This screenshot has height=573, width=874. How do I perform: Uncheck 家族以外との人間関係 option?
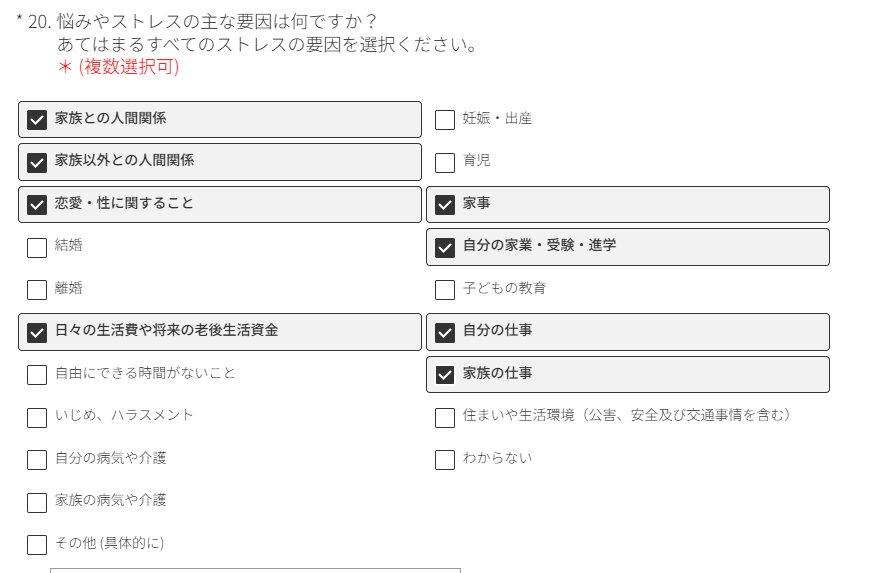37,162
